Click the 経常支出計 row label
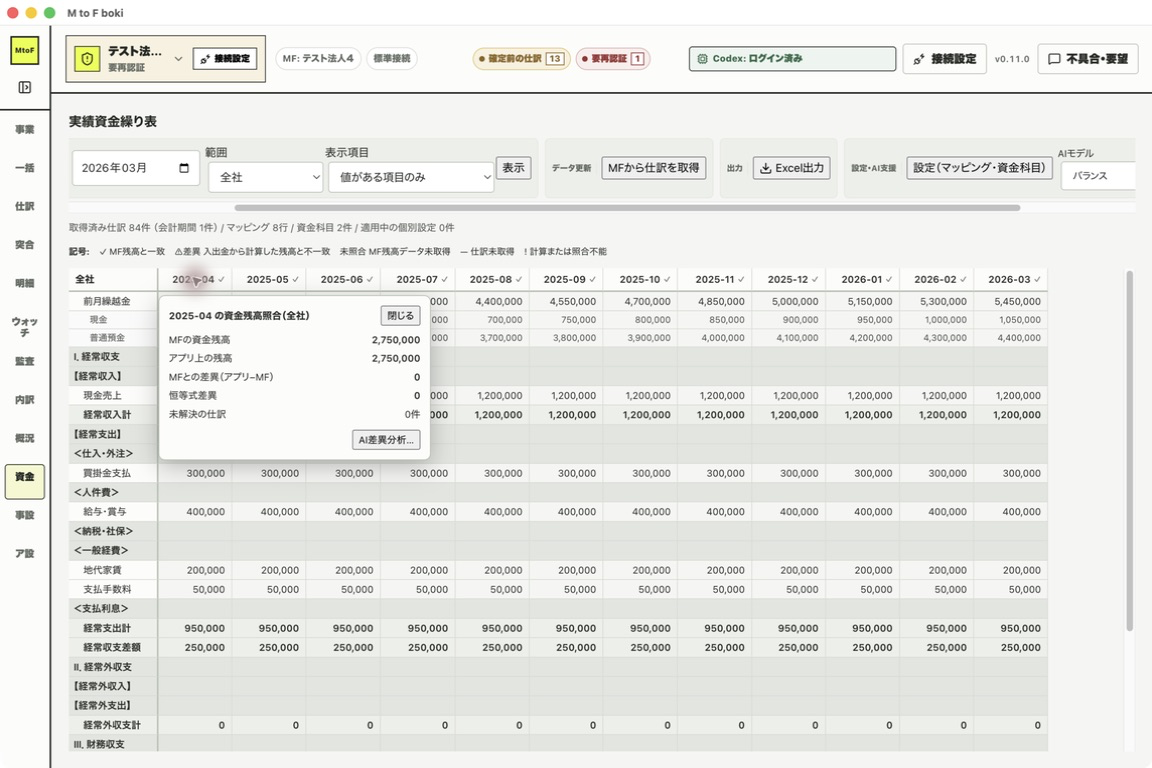This screenshot has height=768, width=1152. [107, 628]
